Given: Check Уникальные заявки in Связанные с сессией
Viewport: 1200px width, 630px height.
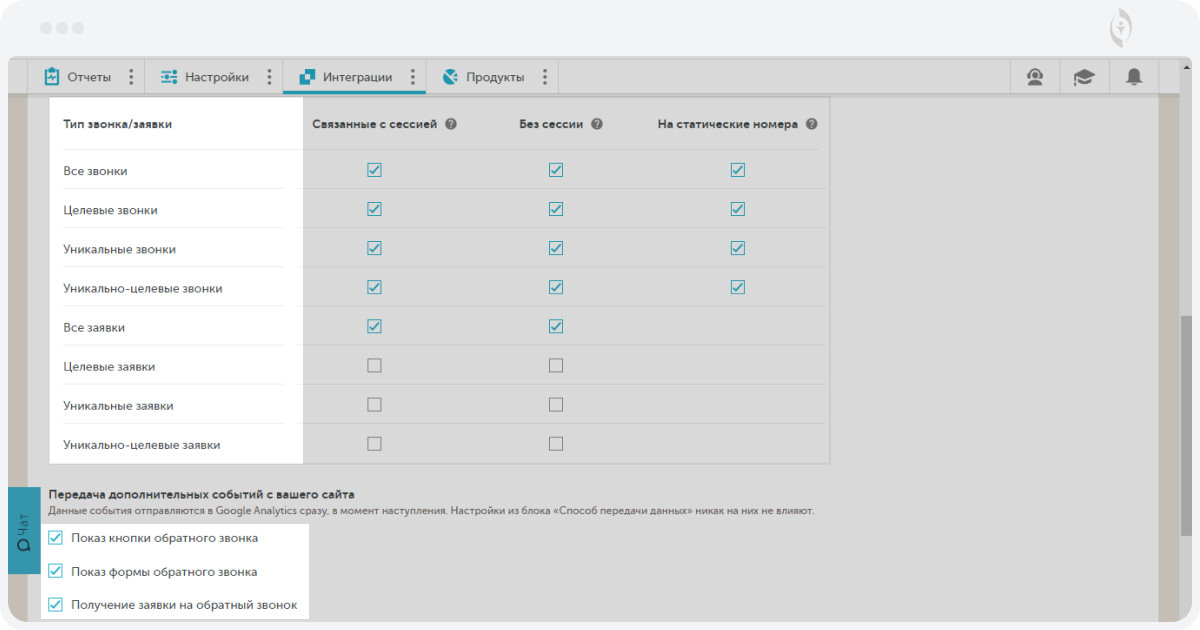Looking at the screenshot, I should tap(374, 405).
